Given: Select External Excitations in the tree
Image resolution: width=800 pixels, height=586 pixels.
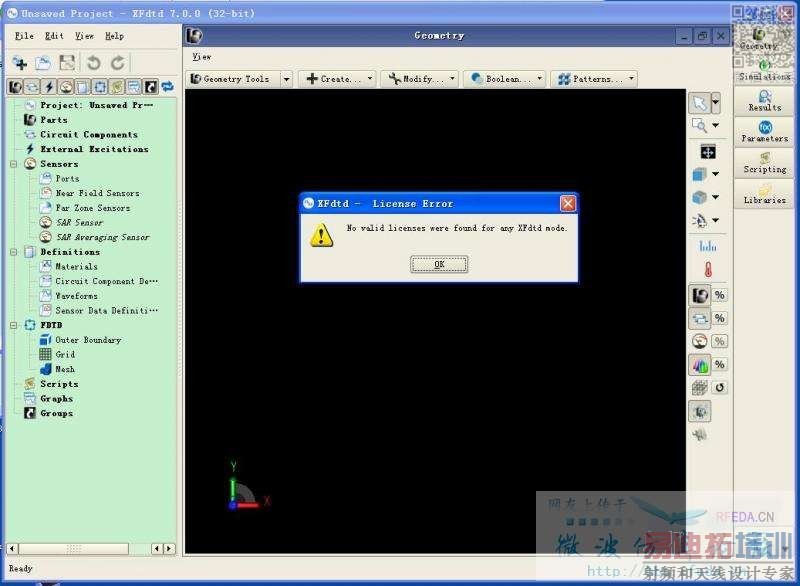Looking at the screenshot, I should pos(94,149).
